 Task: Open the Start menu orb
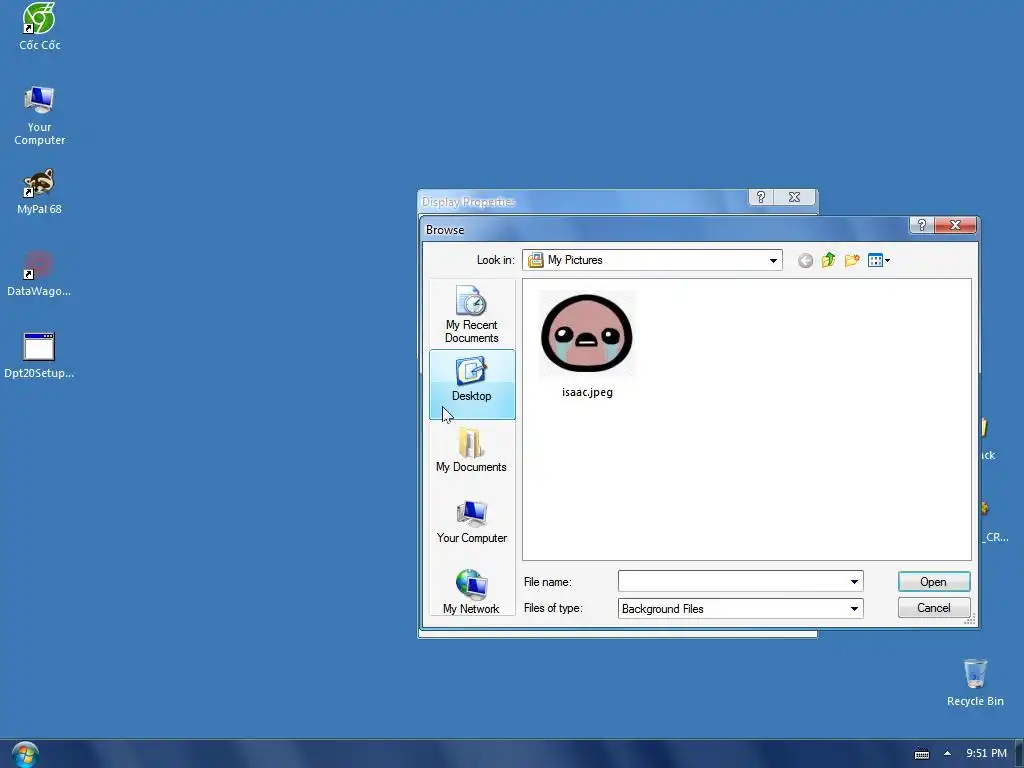point(25,754)
